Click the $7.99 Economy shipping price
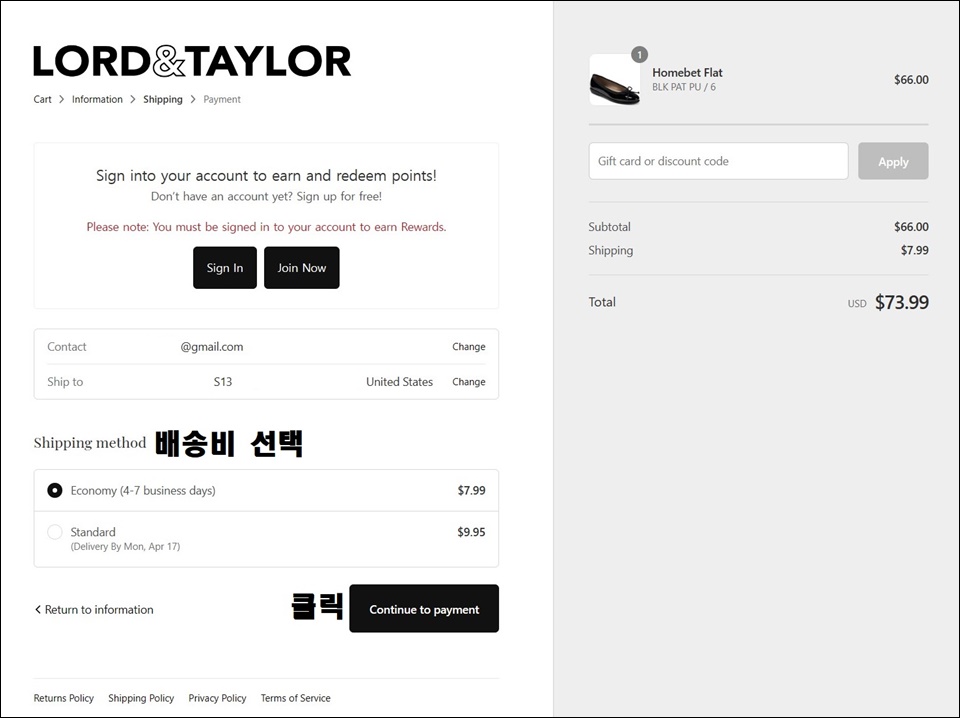Image resolution: width=960 pixels, height=718 pixels. [x=471, y=490]
